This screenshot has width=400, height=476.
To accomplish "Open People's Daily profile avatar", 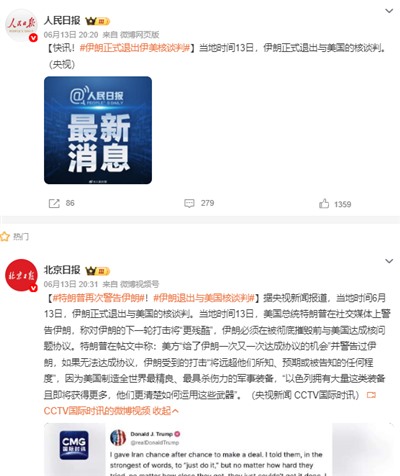I will point(21,25).
